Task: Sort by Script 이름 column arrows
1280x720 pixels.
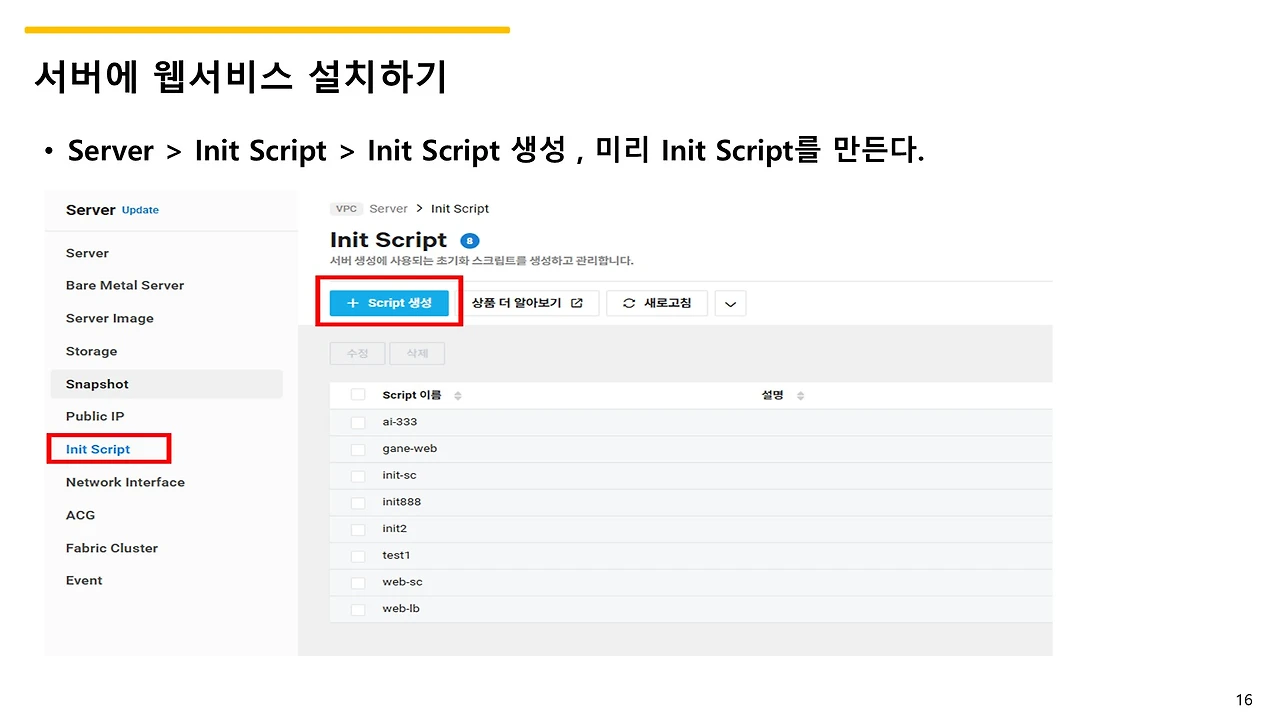Action: coord(458,396)
